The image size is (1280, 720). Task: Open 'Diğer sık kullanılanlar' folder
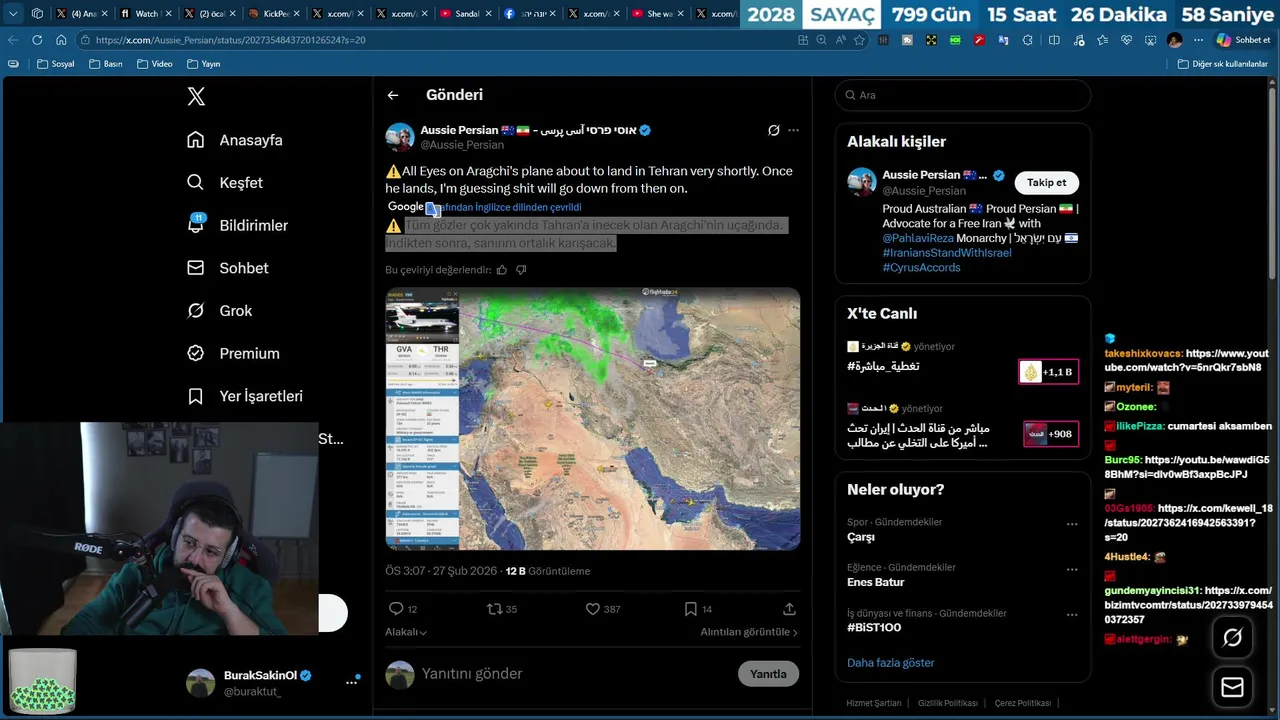pyautogui.click(x=1222, y=64)
